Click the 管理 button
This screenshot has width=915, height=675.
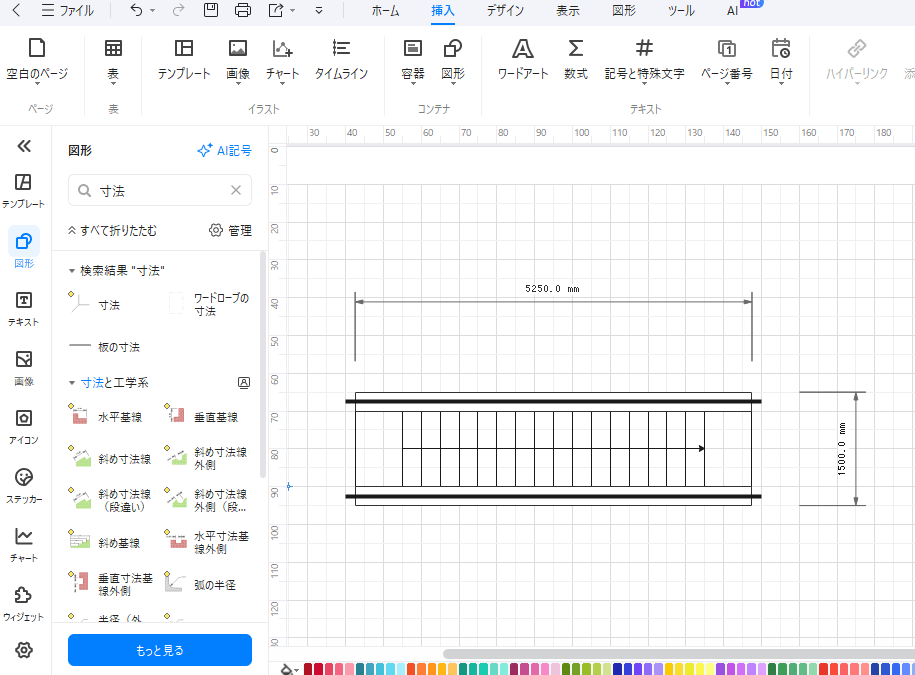tap(231, 230)
